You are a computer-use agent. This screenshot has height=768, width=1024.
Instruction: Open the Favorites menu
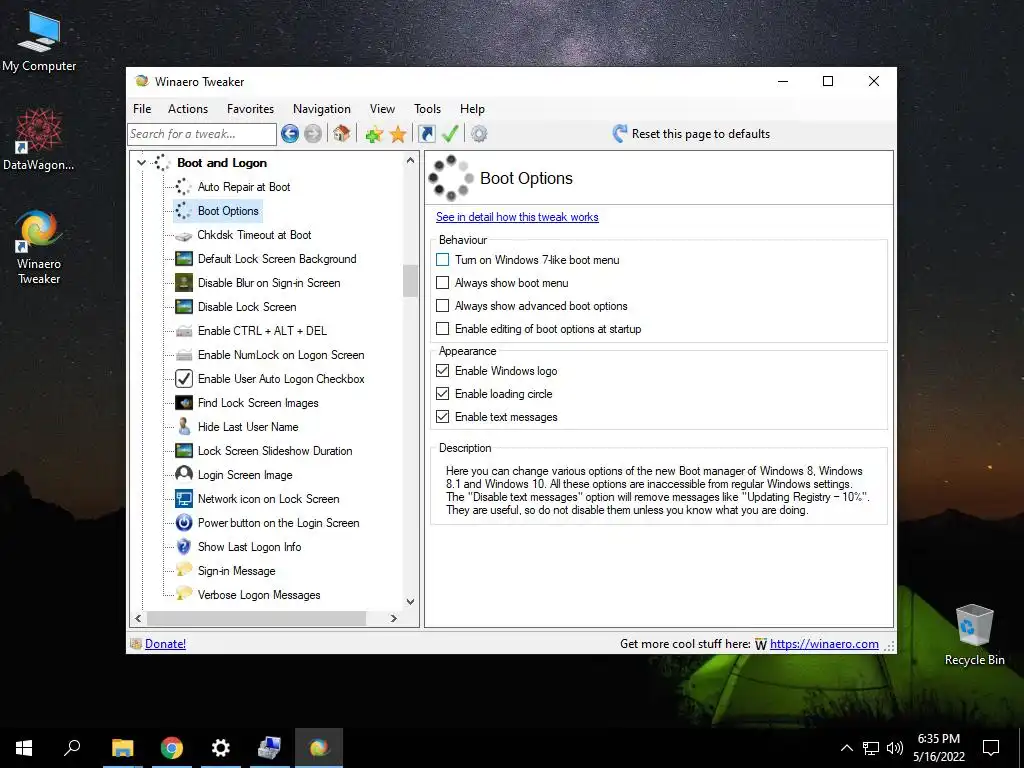(250, 109)
